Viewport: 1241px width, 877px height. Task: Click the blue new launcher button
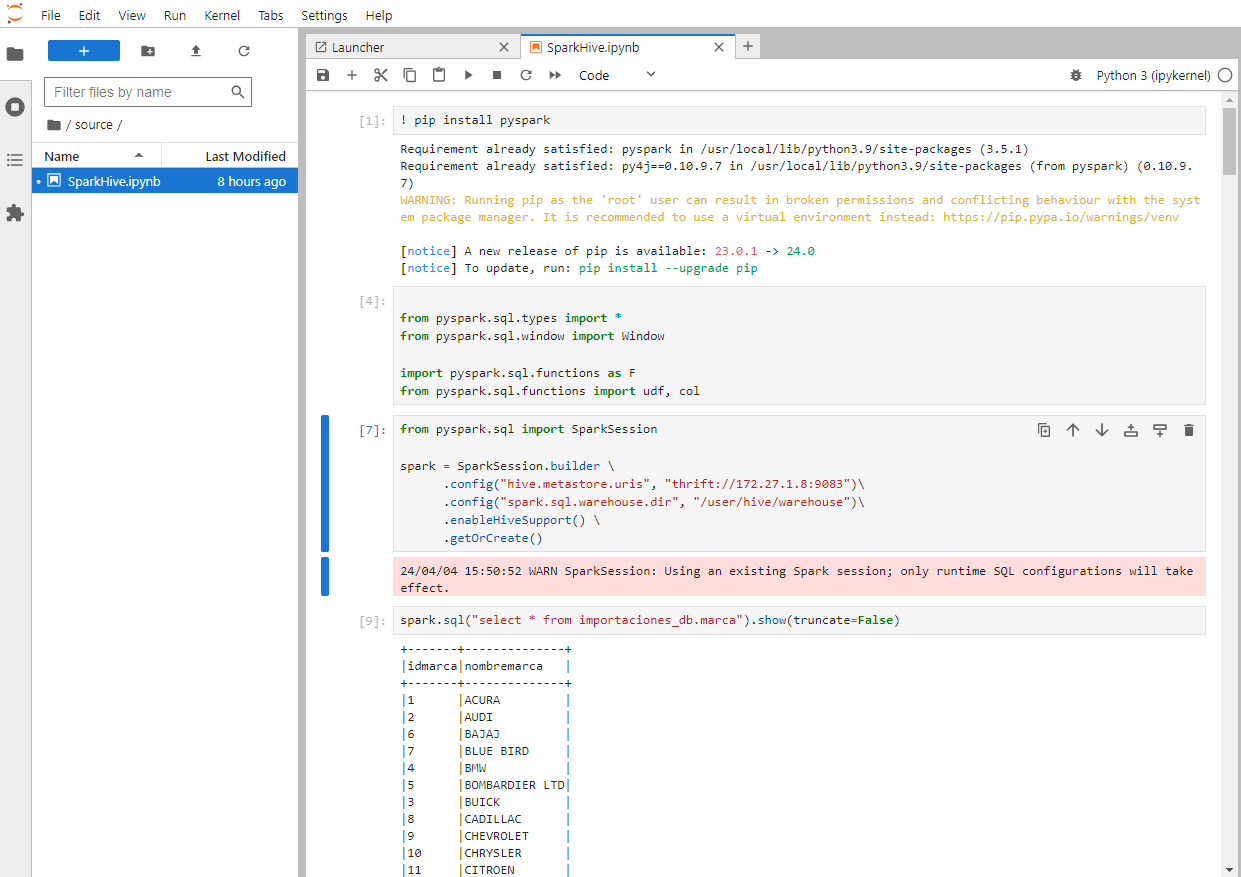(x=84, y=51)
